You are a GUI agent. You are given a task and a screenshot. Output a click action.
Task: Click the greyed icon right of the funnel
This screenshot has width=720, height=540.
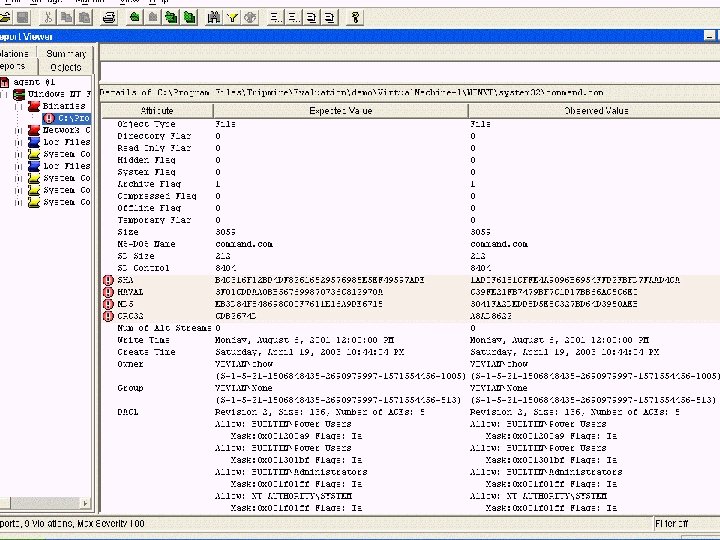(x=250, y=18)
